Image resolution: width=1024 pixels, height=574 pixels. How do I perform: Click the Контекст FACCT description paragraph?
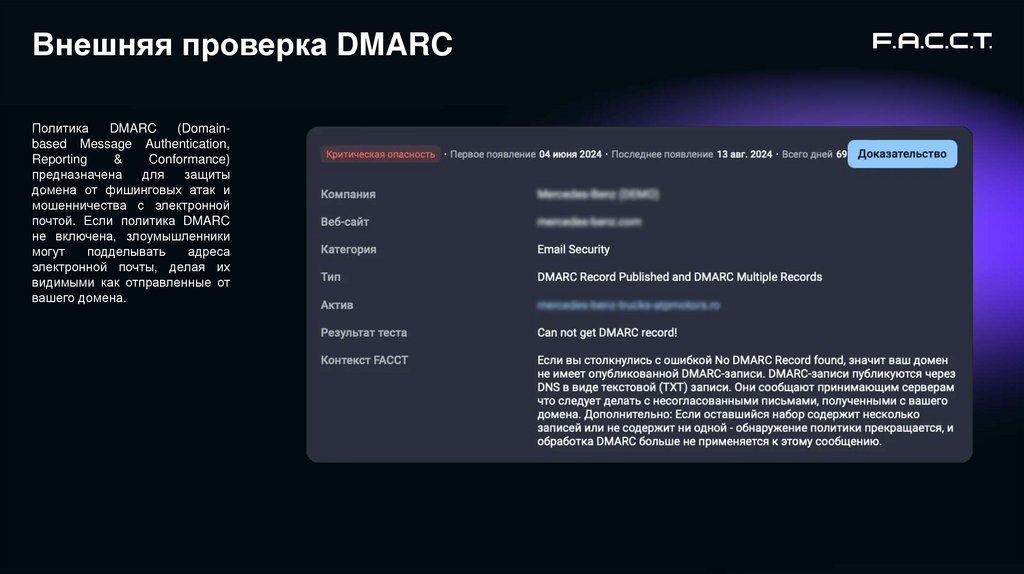(746, 400)
